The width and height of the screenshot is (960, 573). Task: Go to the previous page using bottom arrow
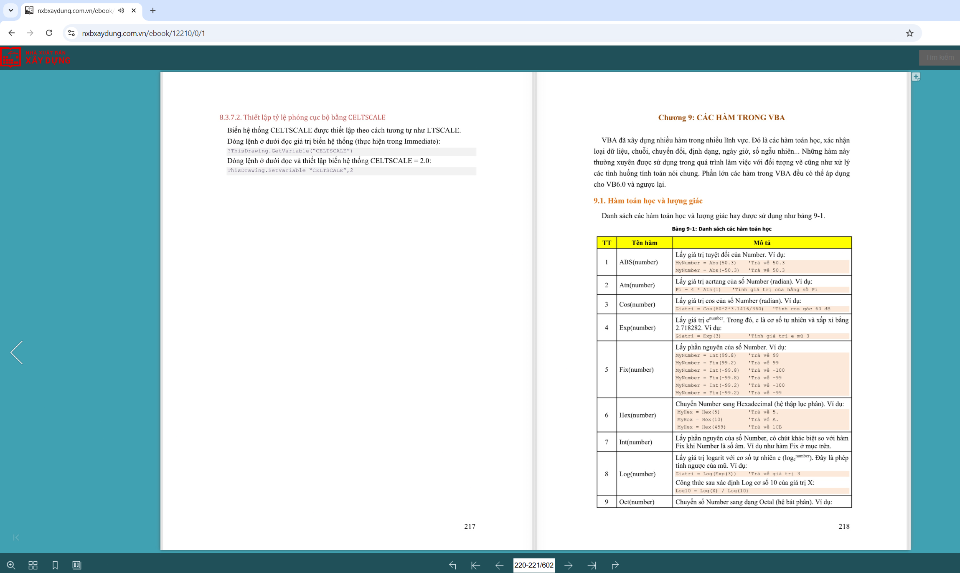(x=498, y=565)
